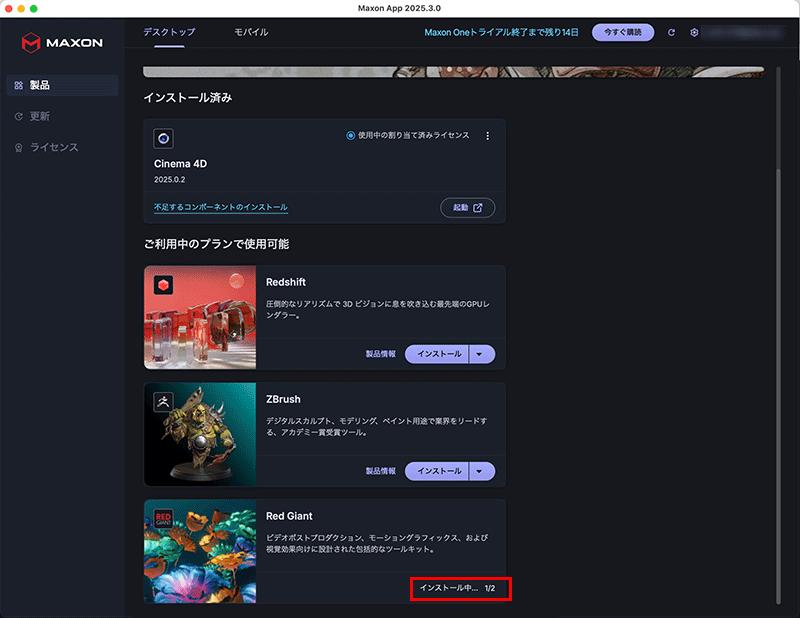The width and height of the screenshot is (800, 618).
Task: Switch to the モバイル (Mobile) tab
Action: click(251, 32)
